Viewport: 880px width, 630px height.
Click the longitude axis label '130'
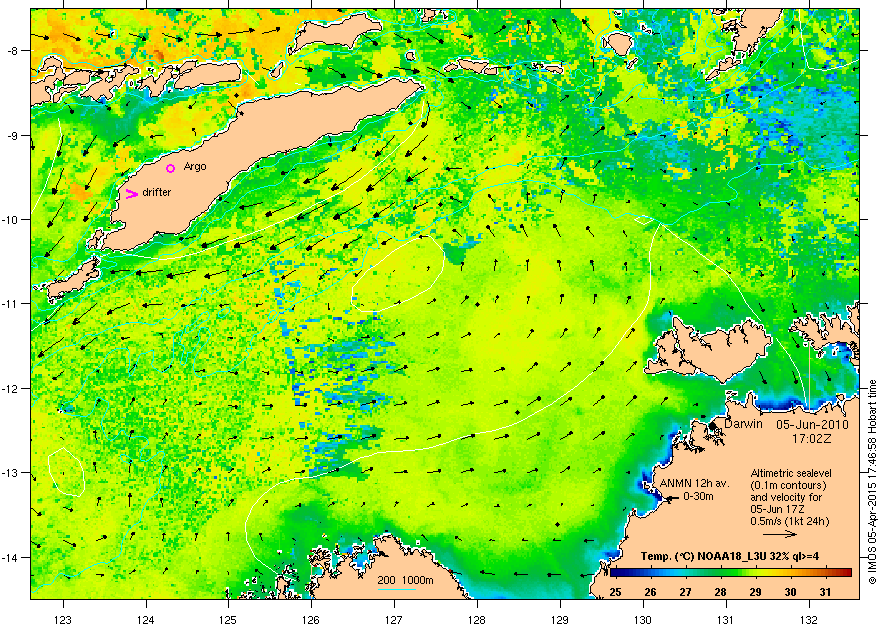click(x=643, y=619)
